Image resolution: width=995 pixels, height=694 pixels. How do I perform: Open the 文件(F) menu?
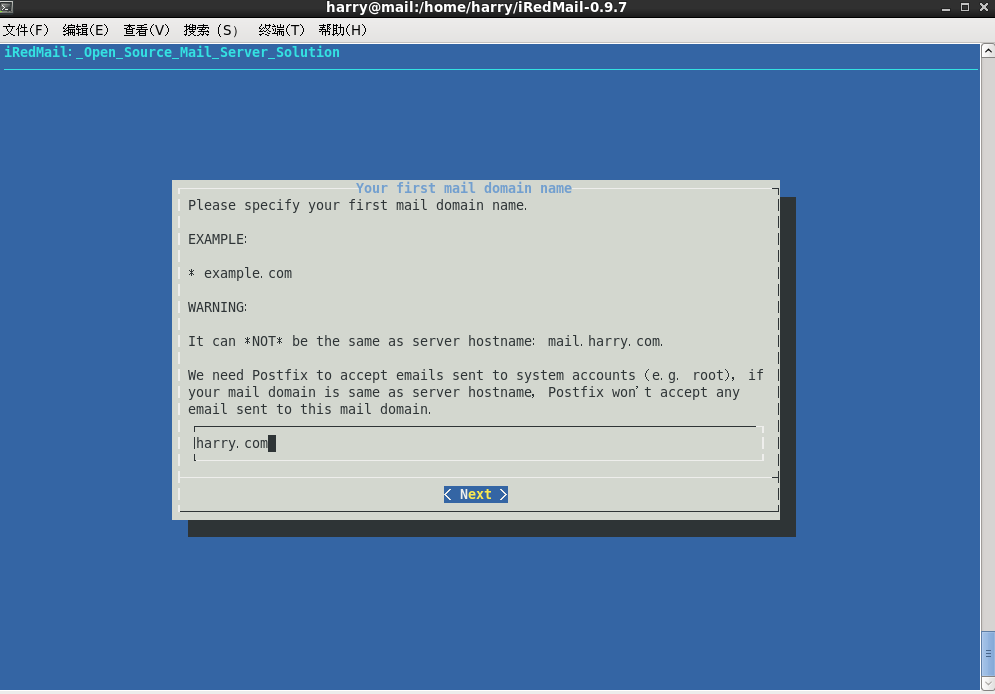pos(26,30)
